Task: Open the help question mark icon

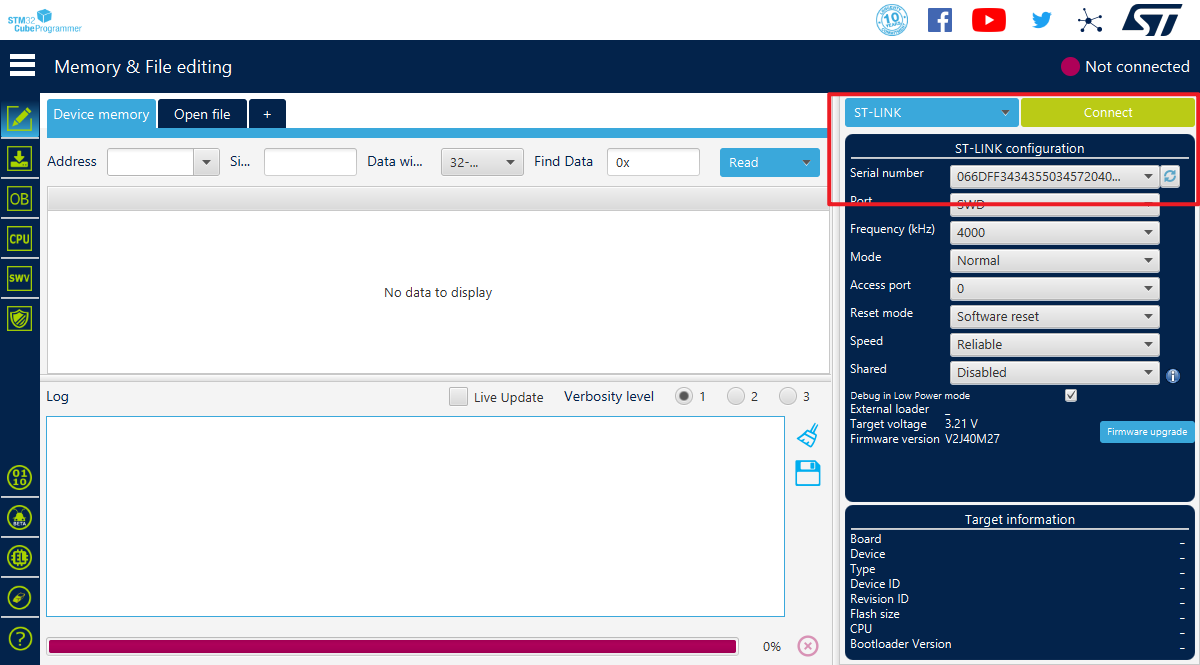Action: [19, 638]
